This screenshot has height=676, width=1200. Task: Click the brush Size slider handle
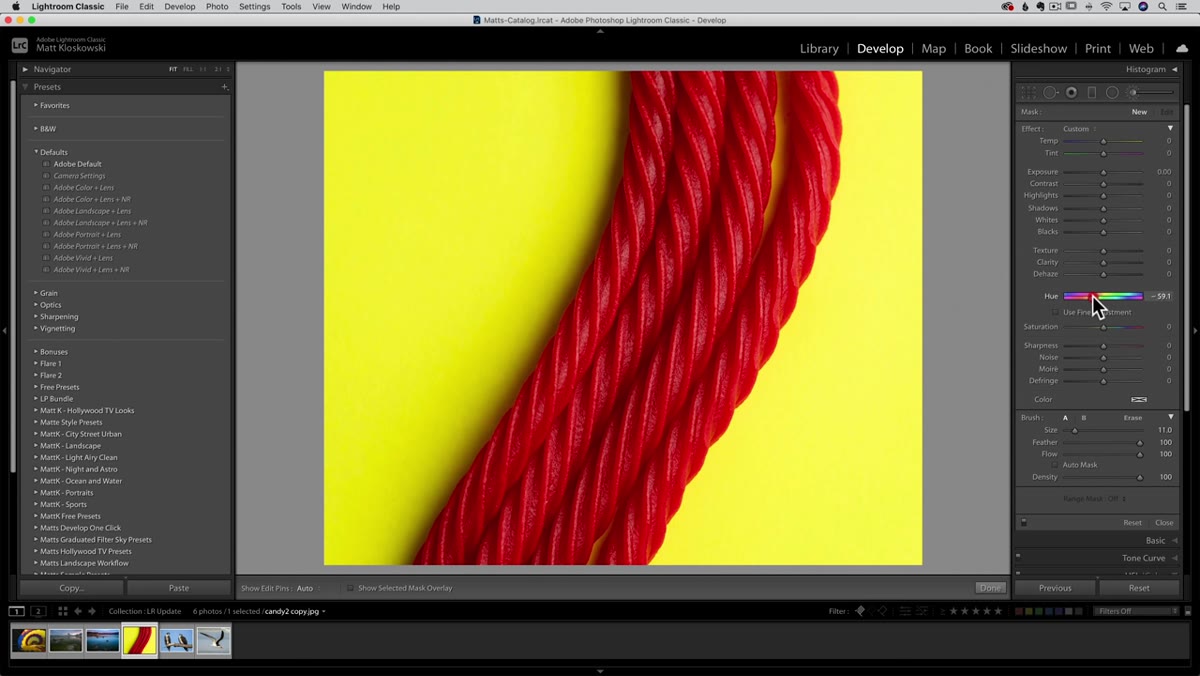click(x=1075, y=430)
